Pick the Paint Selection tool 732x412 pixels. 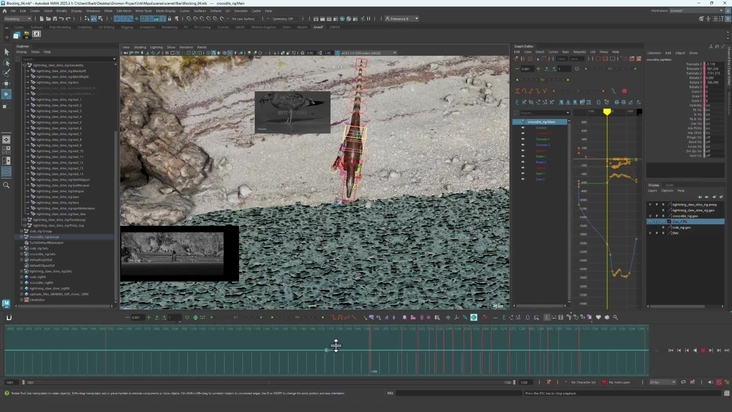pos(6,73)
